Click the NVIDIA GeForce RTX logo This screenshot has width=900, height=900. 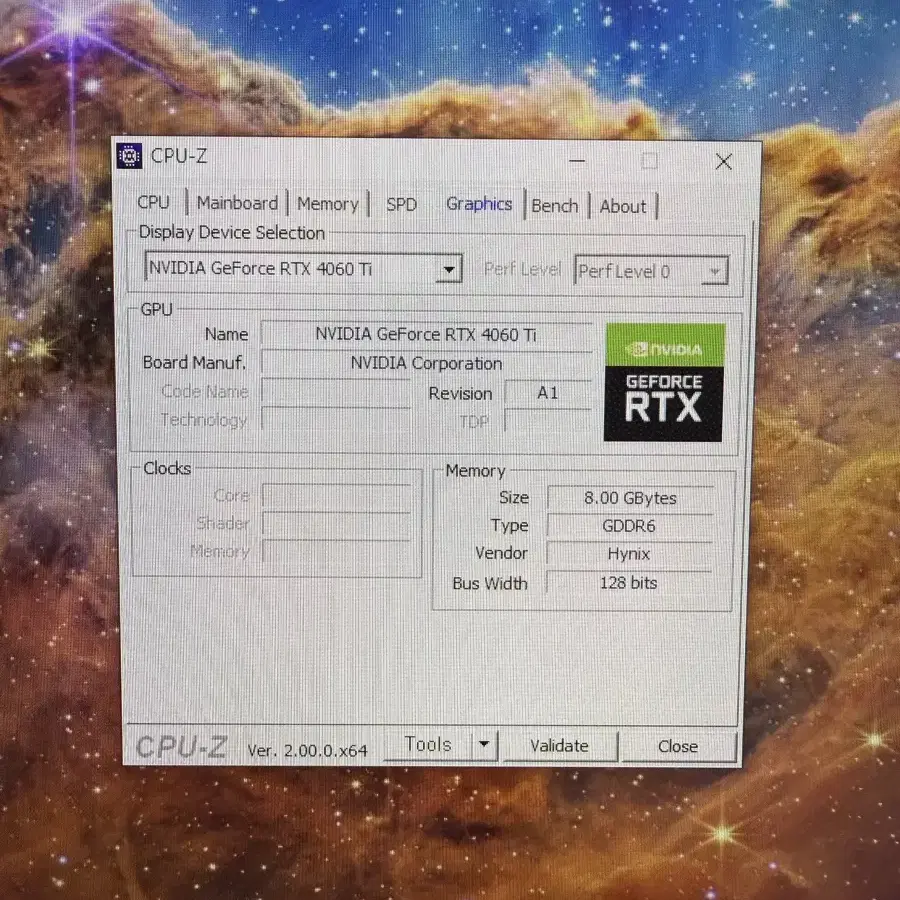click(664, 382)
